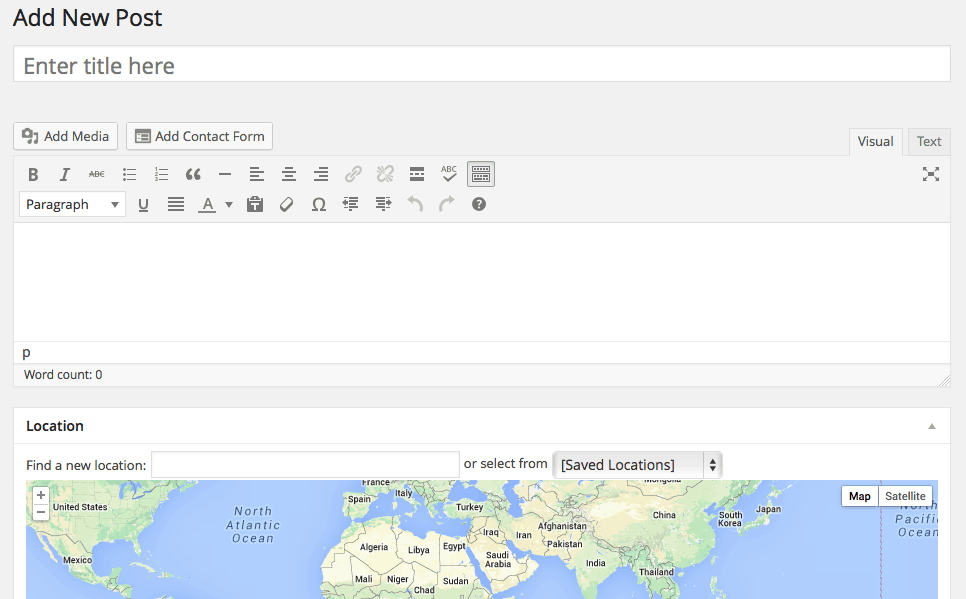Insert special character (omega icon)

[319, 205]
